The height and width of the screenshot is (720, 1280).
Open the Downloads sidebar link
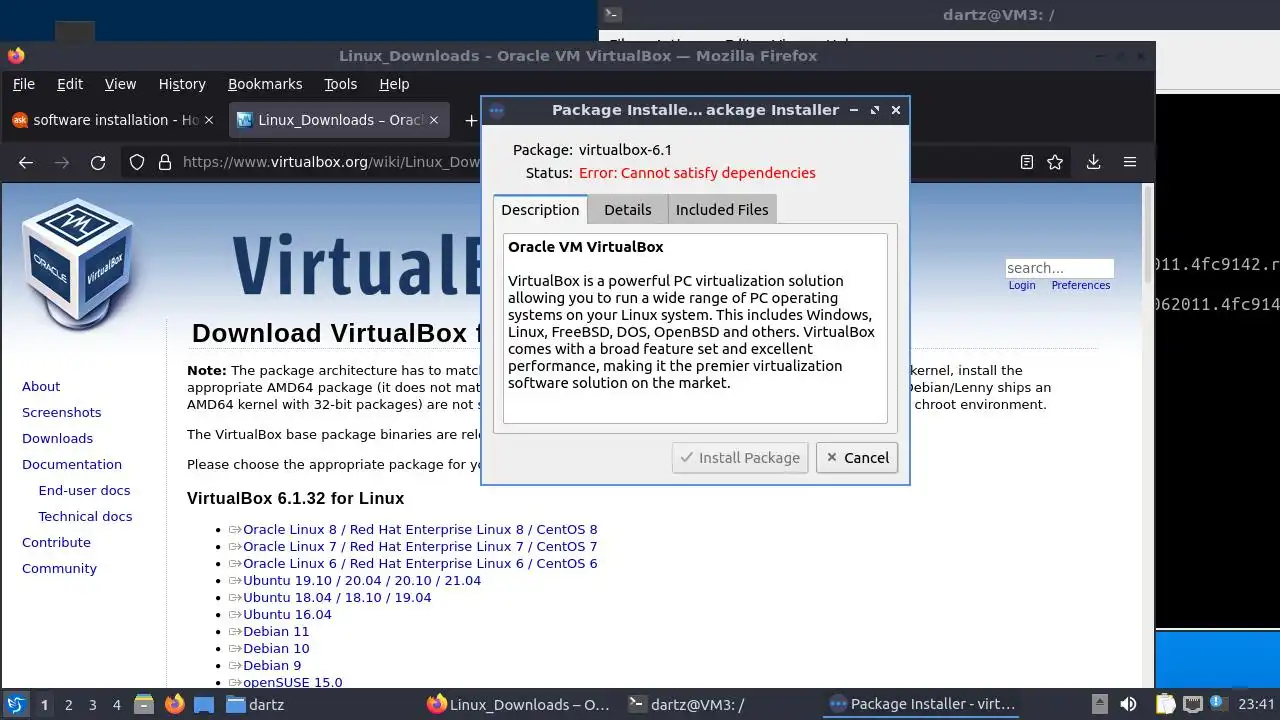tap(58, 438)
